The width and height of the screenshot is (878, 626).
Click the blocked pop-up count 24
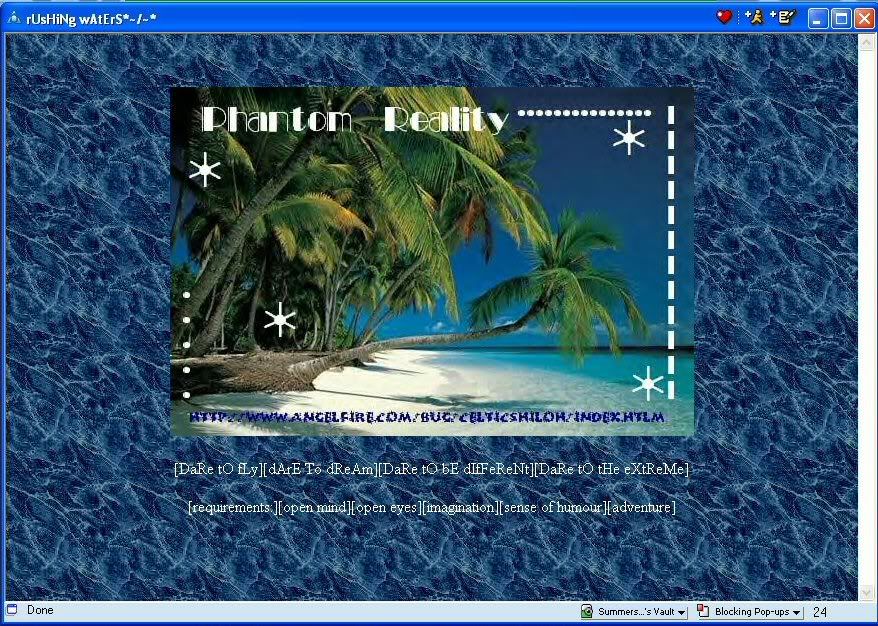coord(820,612)
